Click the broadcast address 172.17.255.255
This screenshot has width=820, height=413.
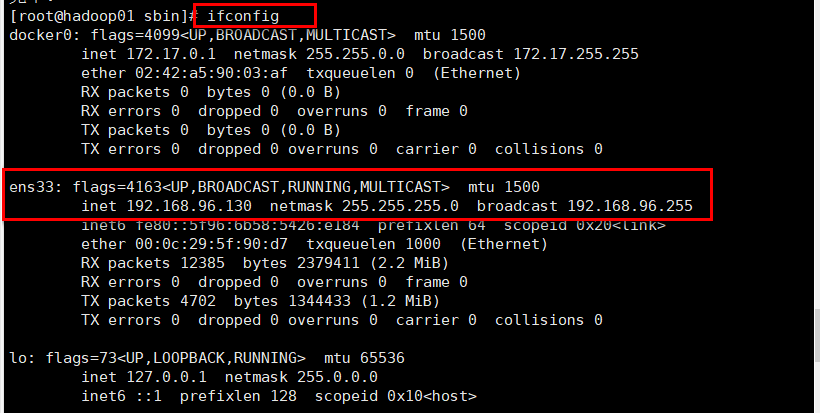click(x=571, y=54)
